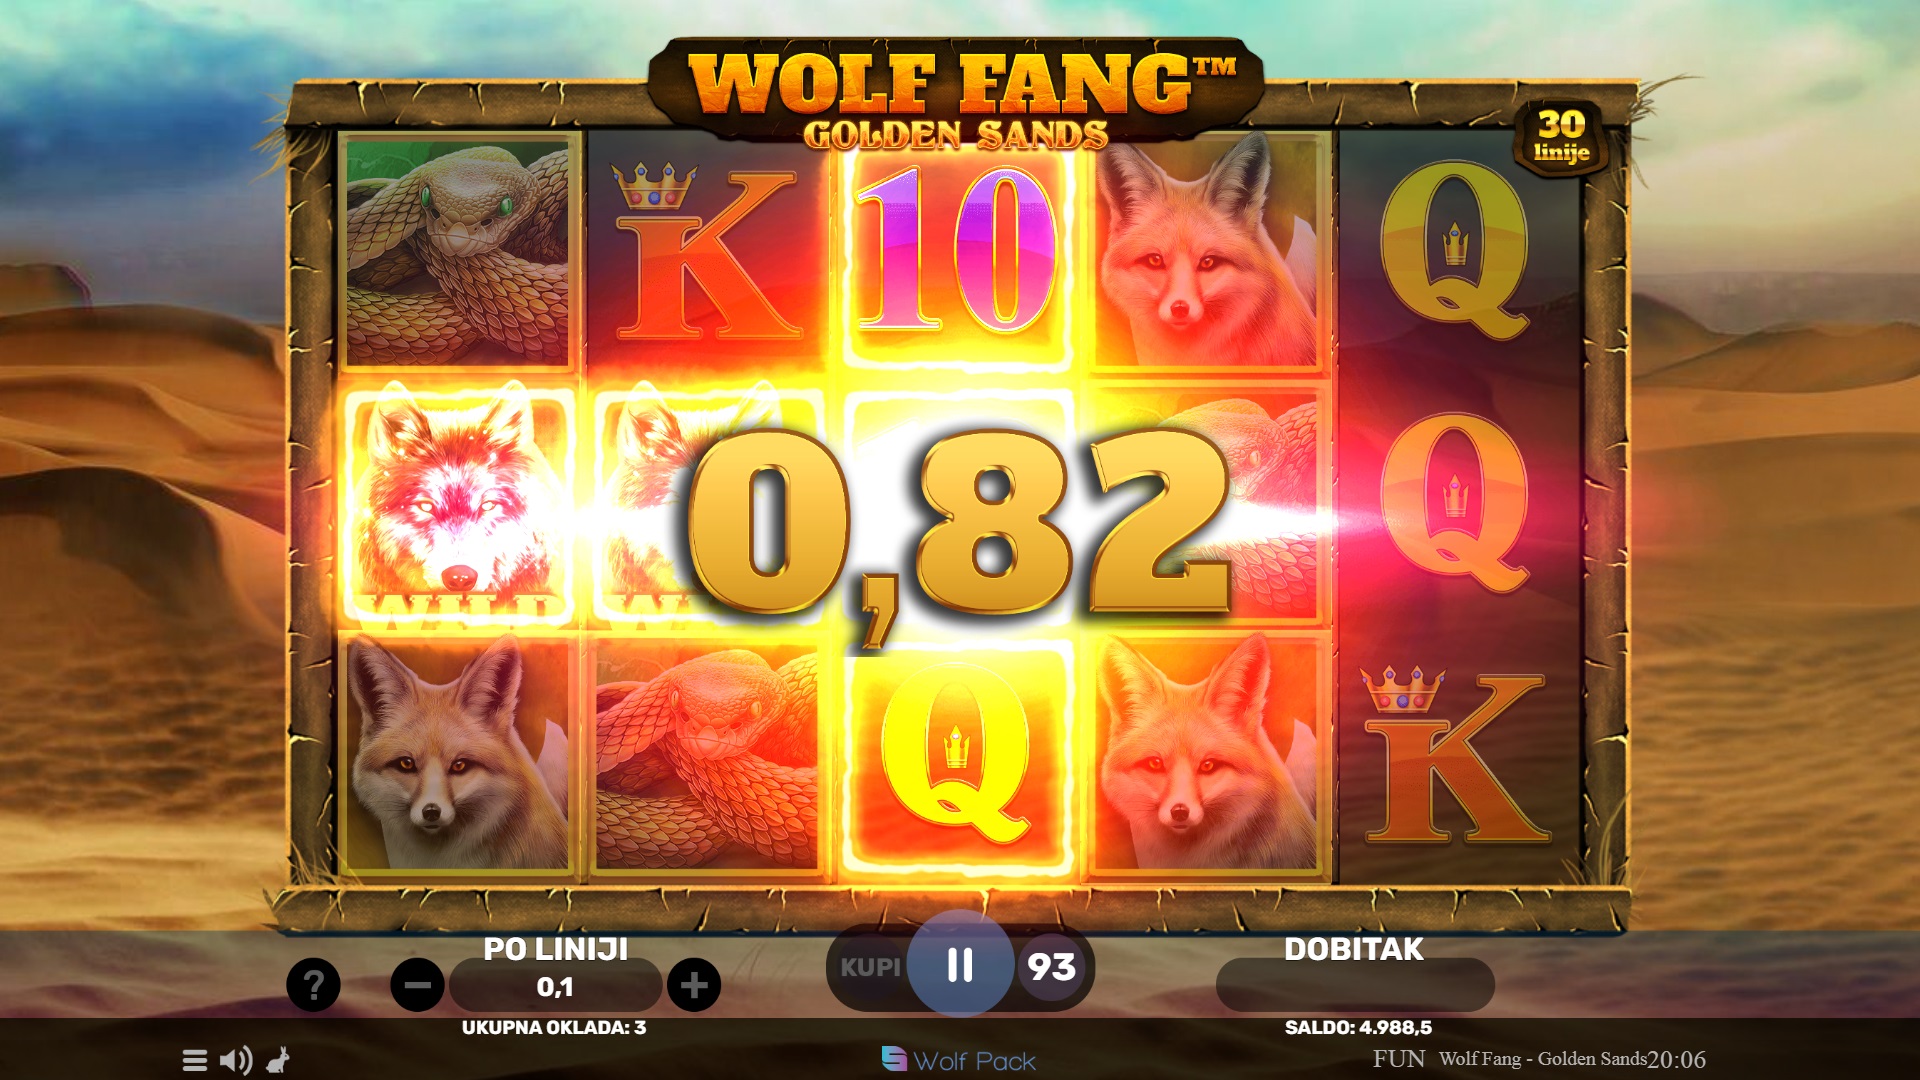Click the crowned K symbol on second reel

coord(707,253)
